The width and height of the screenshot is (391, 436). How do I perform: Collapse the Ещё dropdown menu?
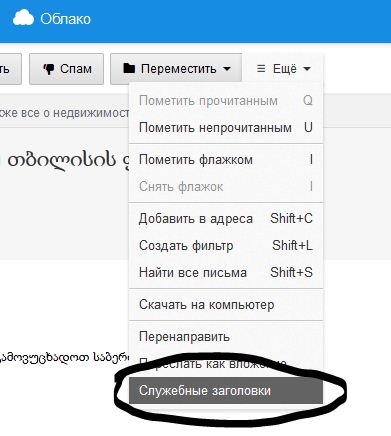click(x=284, y=69)
